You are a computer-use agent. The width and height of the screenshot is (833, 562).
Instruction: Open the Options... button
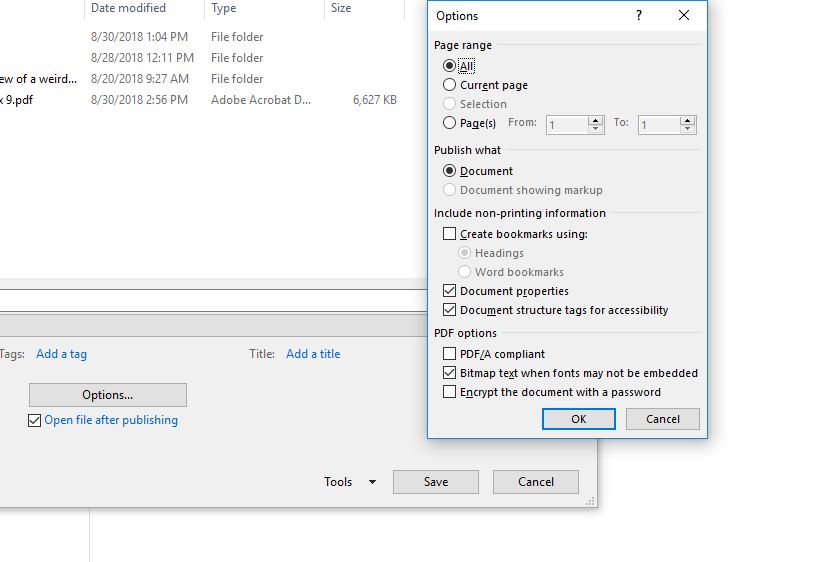pos(108,395)
